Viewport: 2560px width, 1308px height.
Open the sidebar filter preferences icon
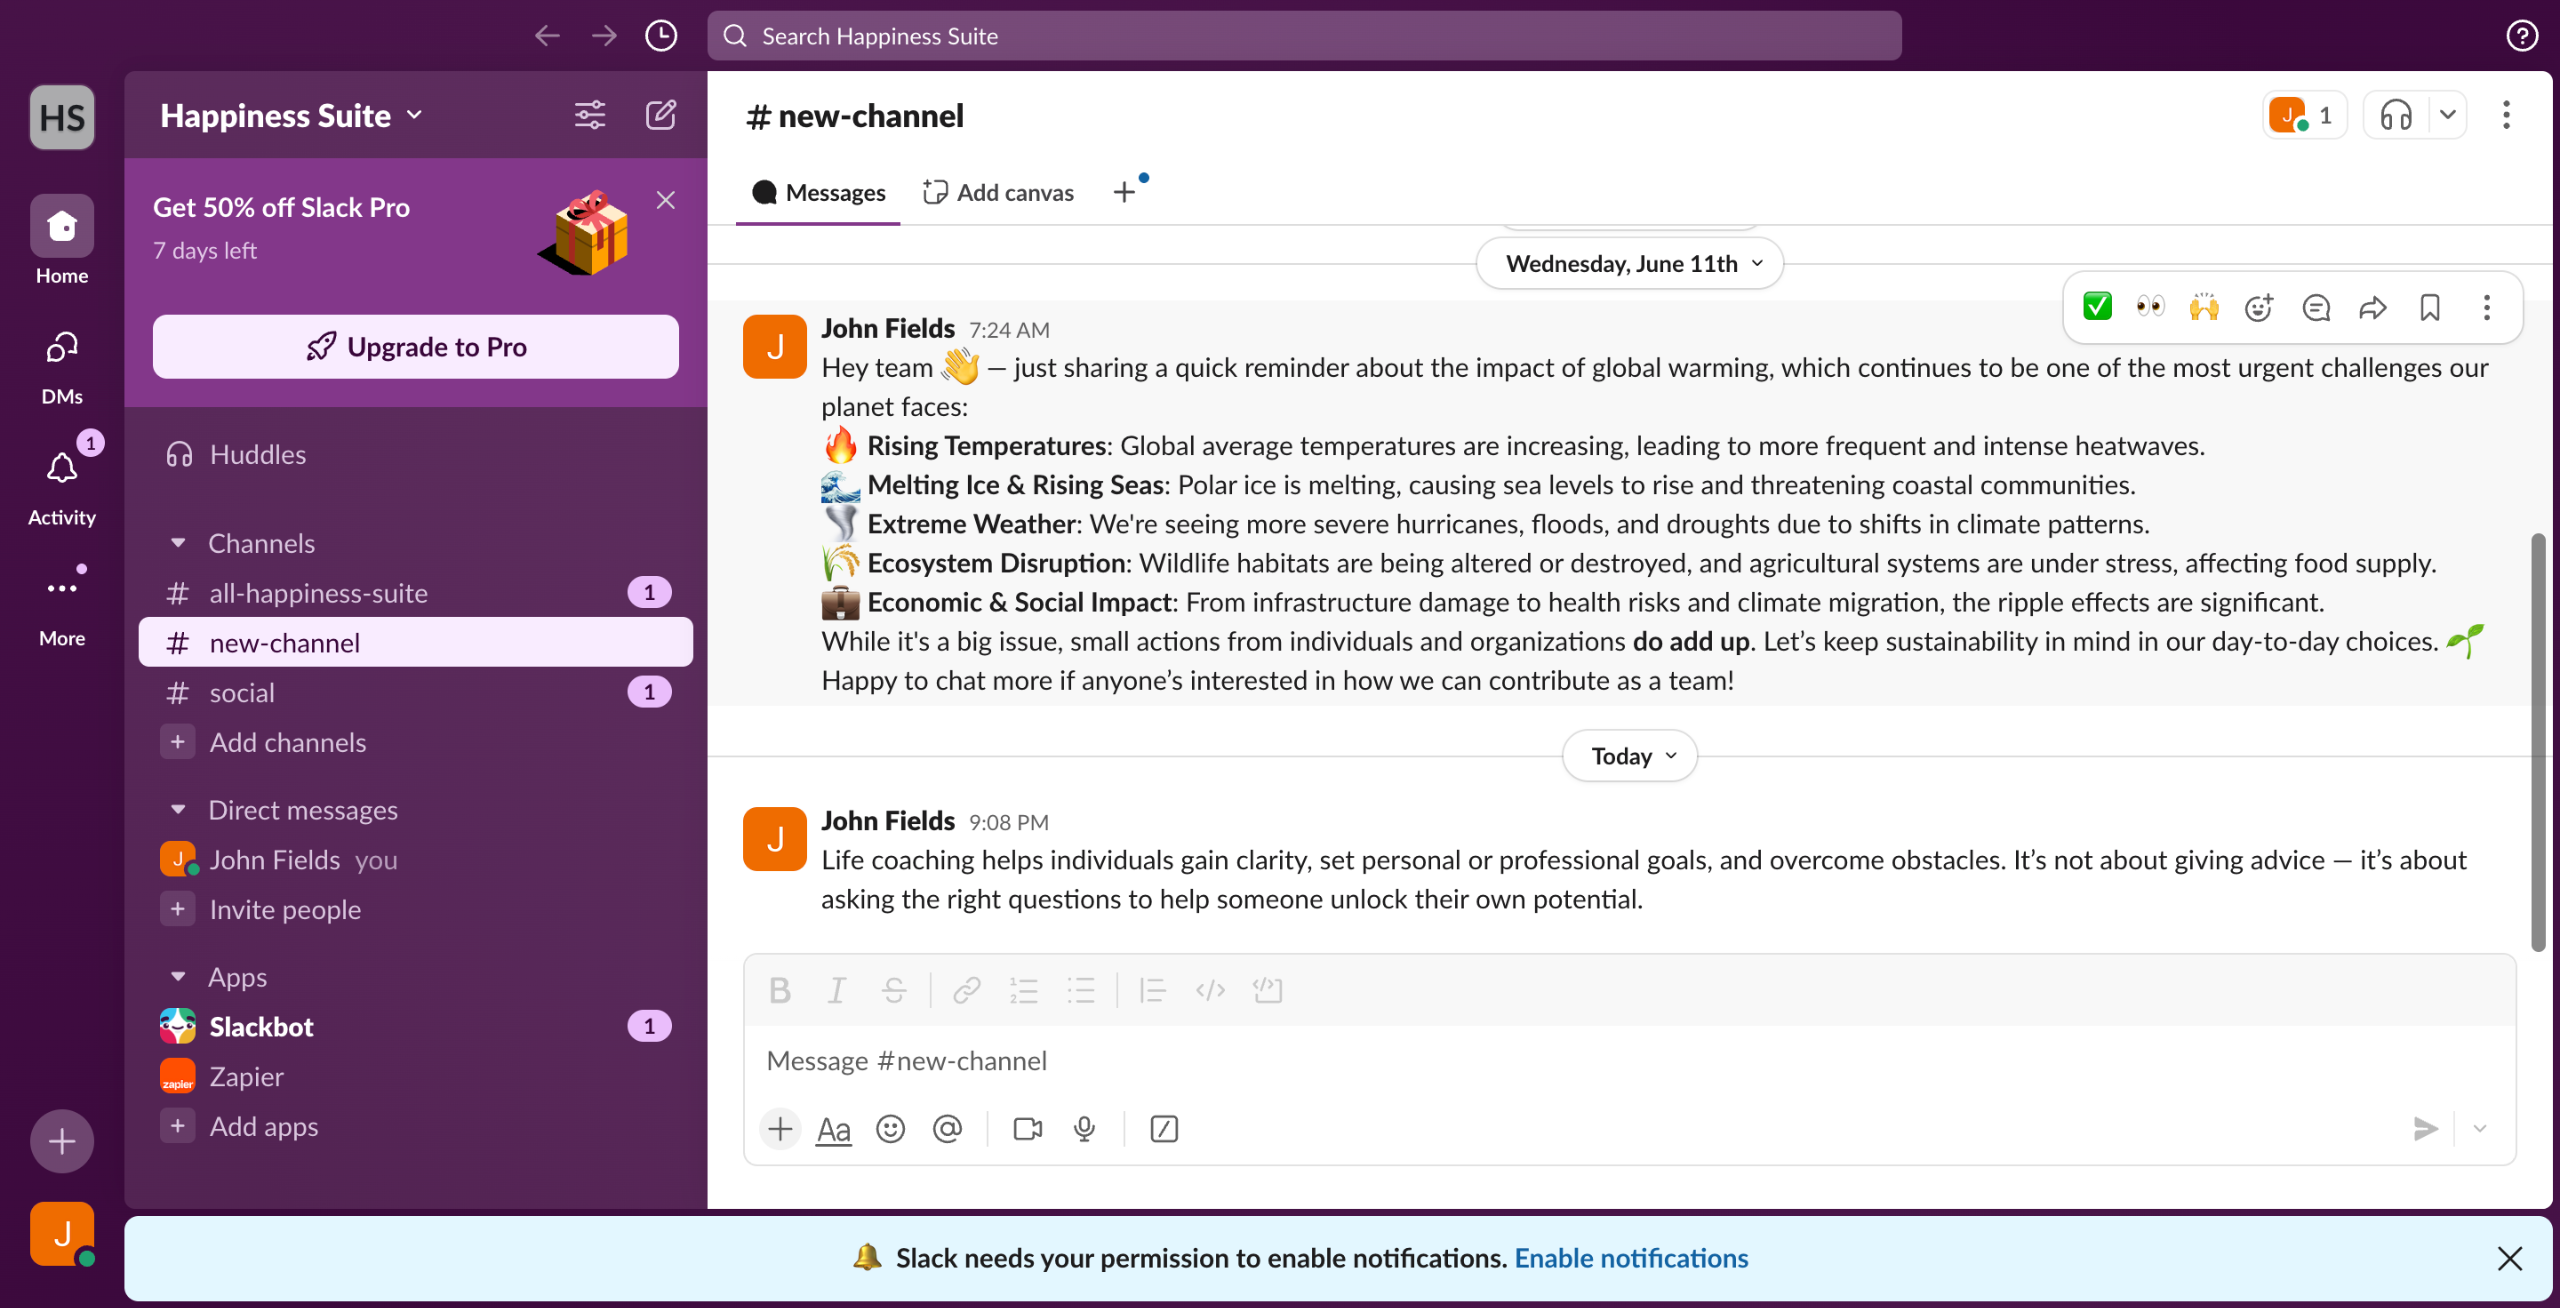(x=590, y=115)
